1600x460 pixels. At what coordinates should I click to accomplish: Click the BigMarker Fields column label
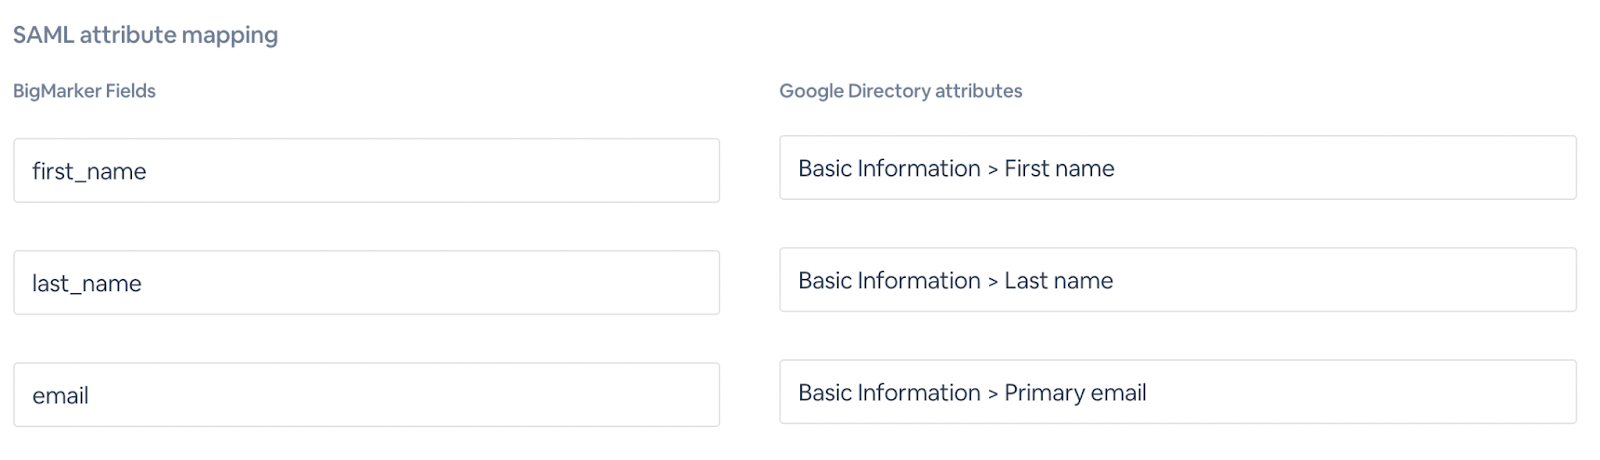pos(84,91)
